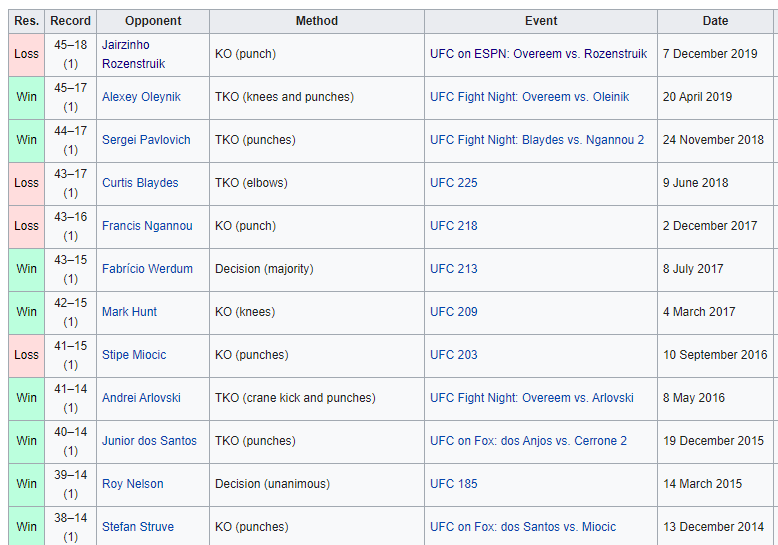Select the Loss cell in Rozenstruik row
The height and width of the screenshot is (545, 778).
[26, 55]
